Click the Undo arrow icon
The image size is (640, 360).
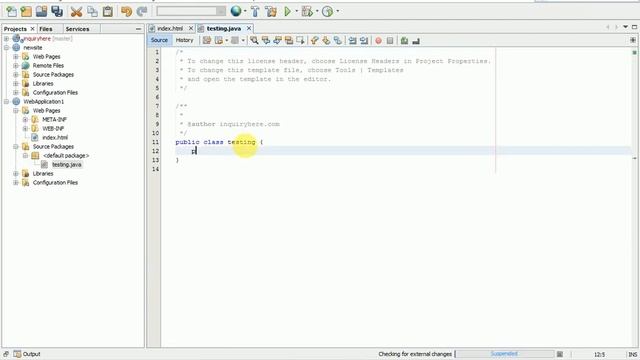tap(127, 11)
